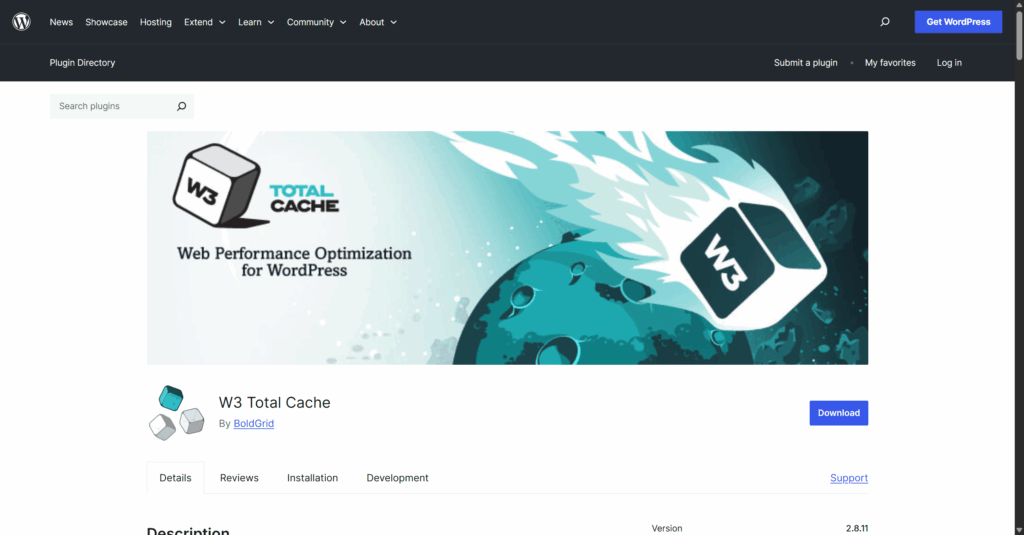The width and height of the screenshot is (1024, 535).
Task: Open the Support link
Action: click(849, 478)
